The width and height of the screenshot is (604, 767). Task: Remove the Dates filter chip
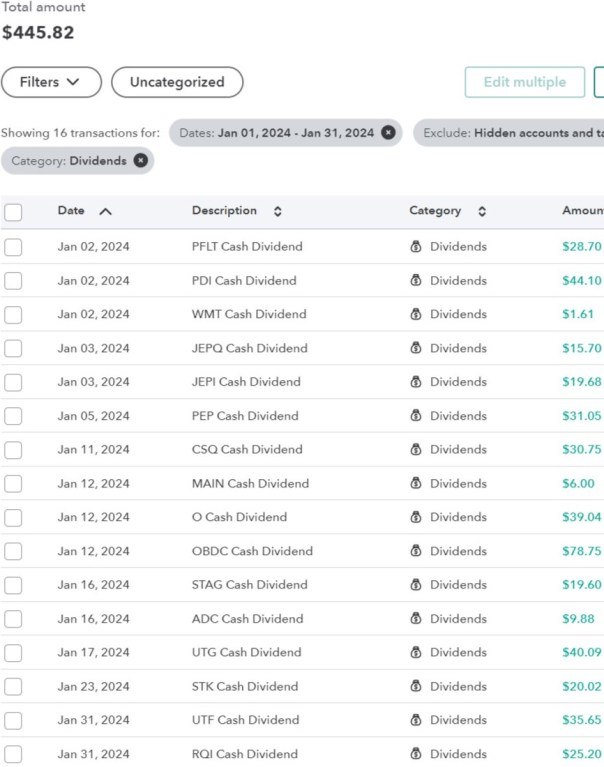[x=388, y=133]
